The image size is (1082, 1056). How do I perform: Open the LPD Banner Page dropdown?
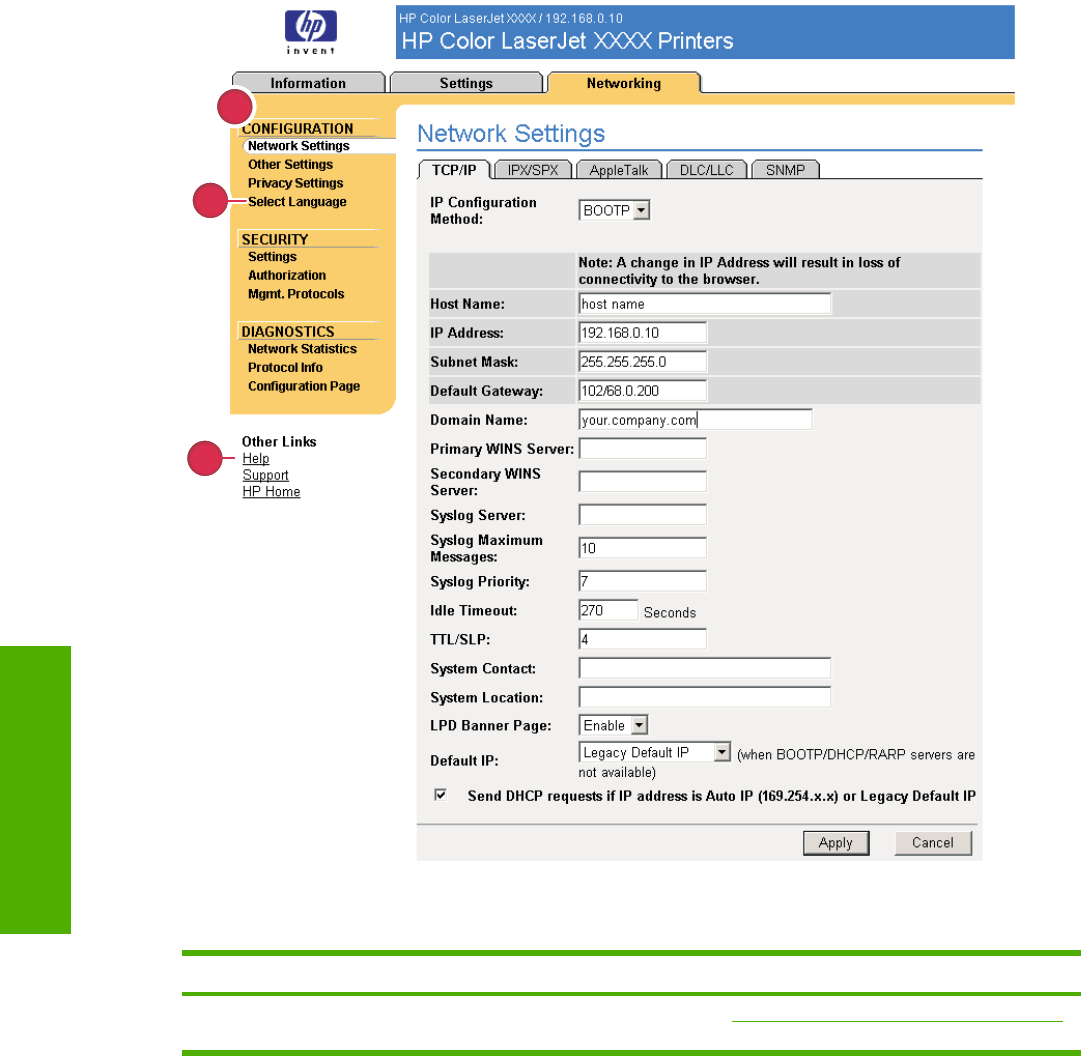pos(613,725)
